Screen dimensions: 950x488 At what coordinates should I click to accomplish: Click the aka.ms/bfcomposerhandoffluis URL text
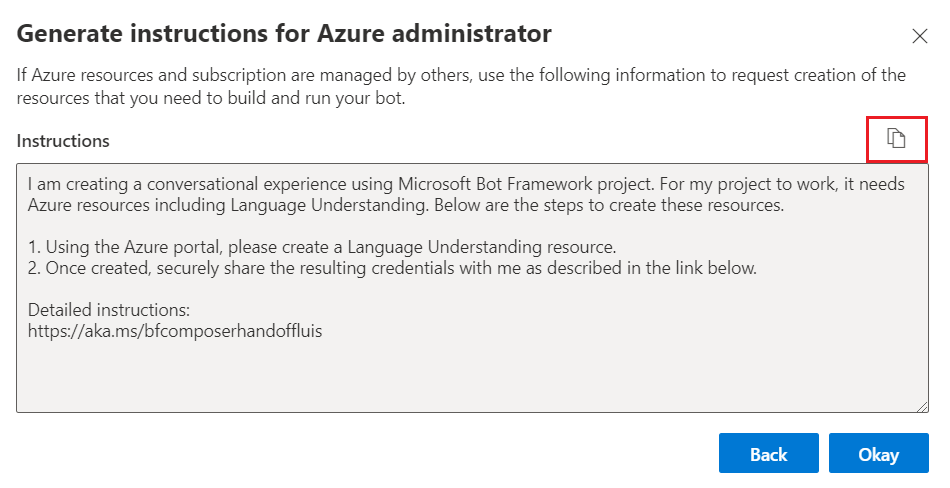[175, 327]
